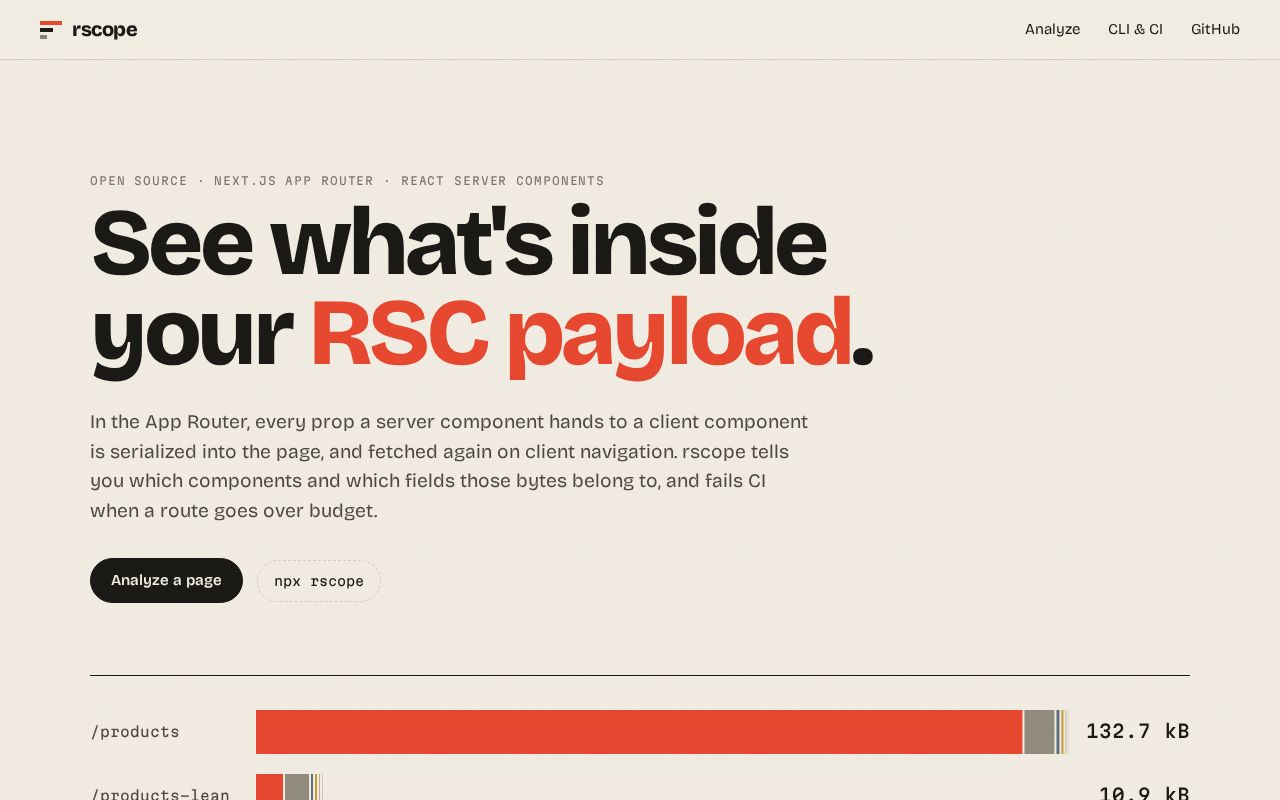Click the rscope logo icon
Image resolution: width=1280 pixels, height=800 pixels.
tap(51, 30)
